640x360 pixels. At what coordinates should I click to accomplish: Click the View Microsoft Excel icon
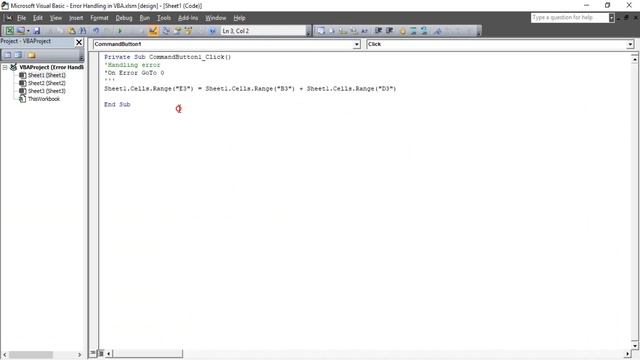(9, 31)
